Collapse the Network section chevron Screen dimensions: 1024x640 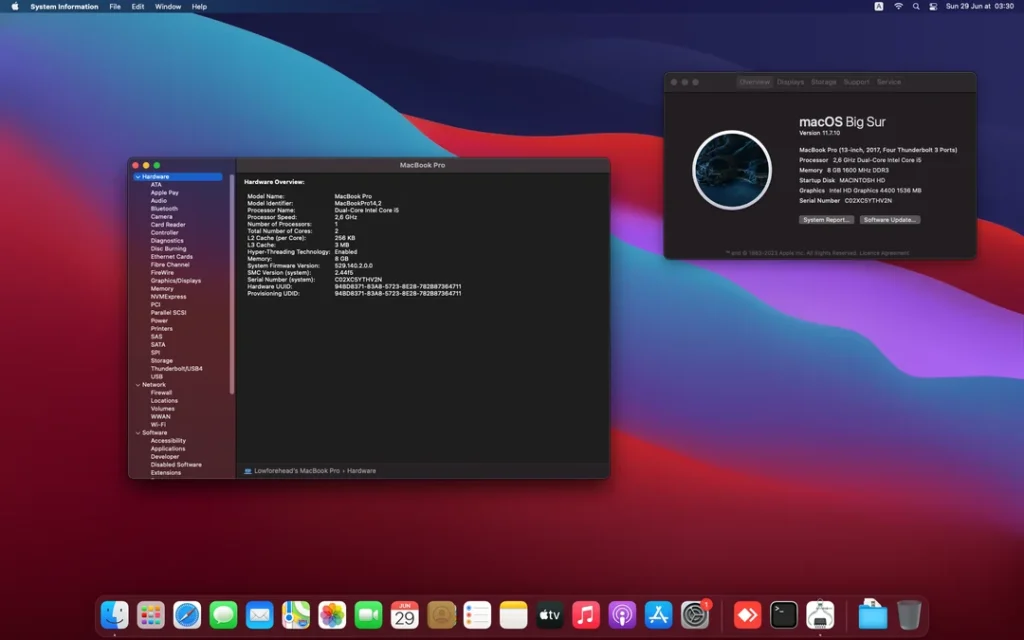(x=138, y=385)
